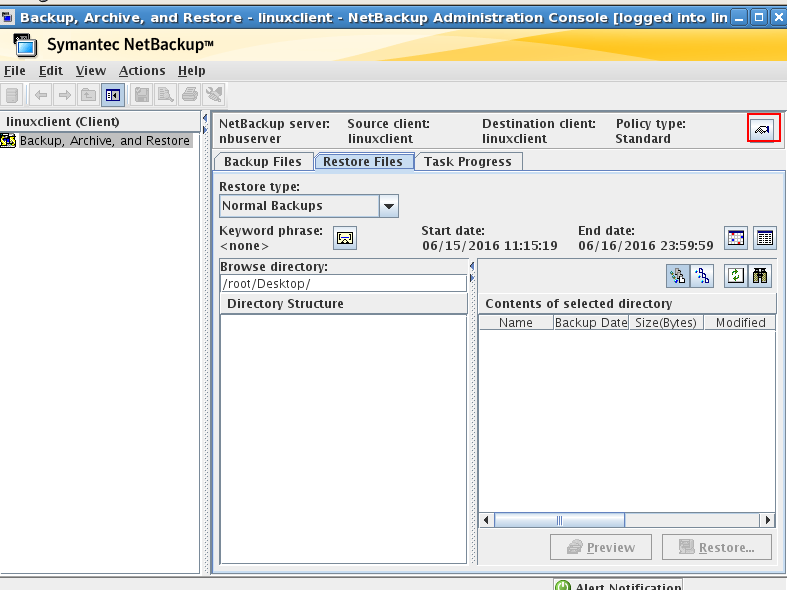Collapse left tree pane using splitter arrows

pos(205,118)
